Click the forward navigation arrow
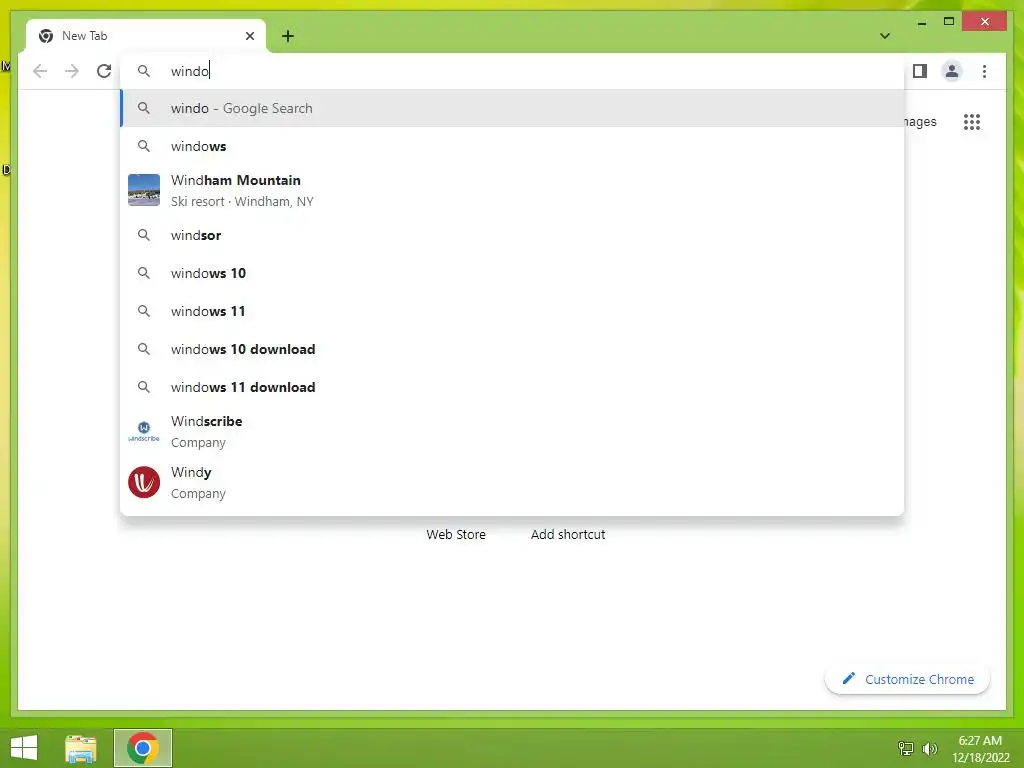 [x=72, y=71]
